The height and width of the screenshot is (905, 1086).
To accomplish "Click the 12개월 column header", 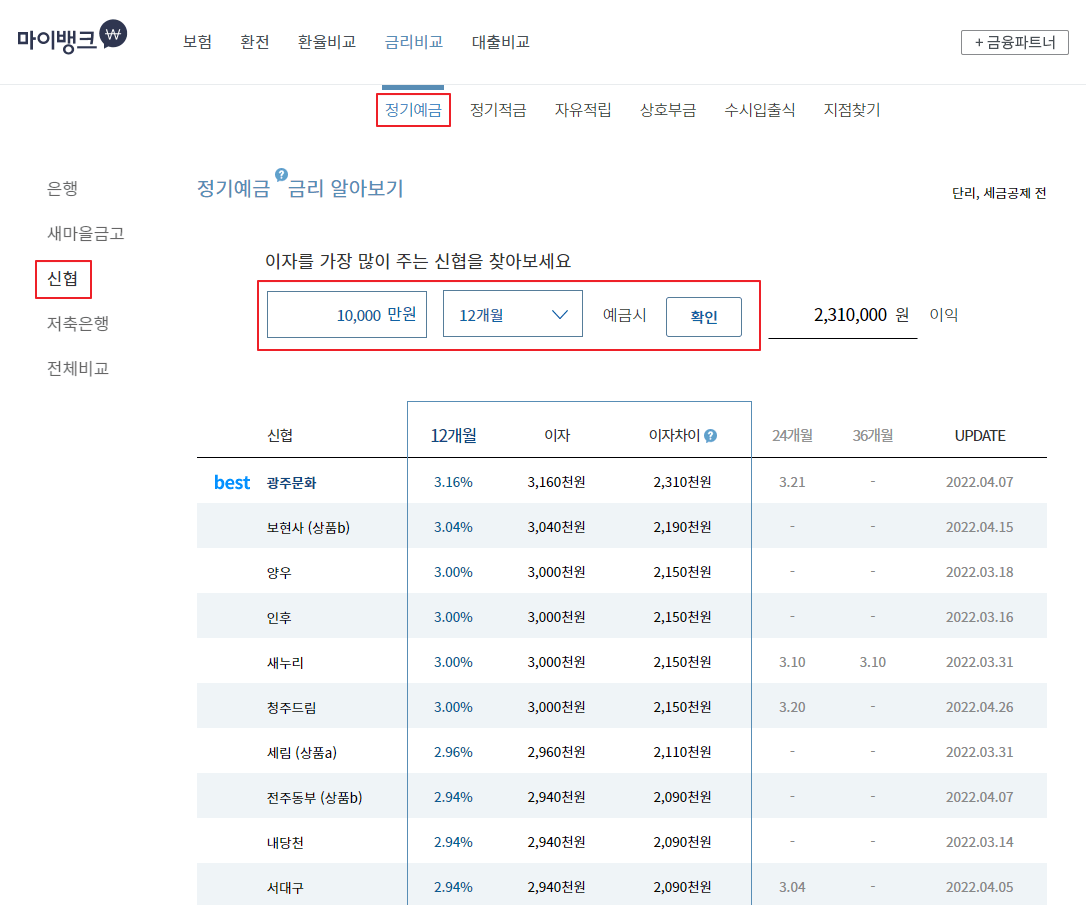I will coord(454,436).
